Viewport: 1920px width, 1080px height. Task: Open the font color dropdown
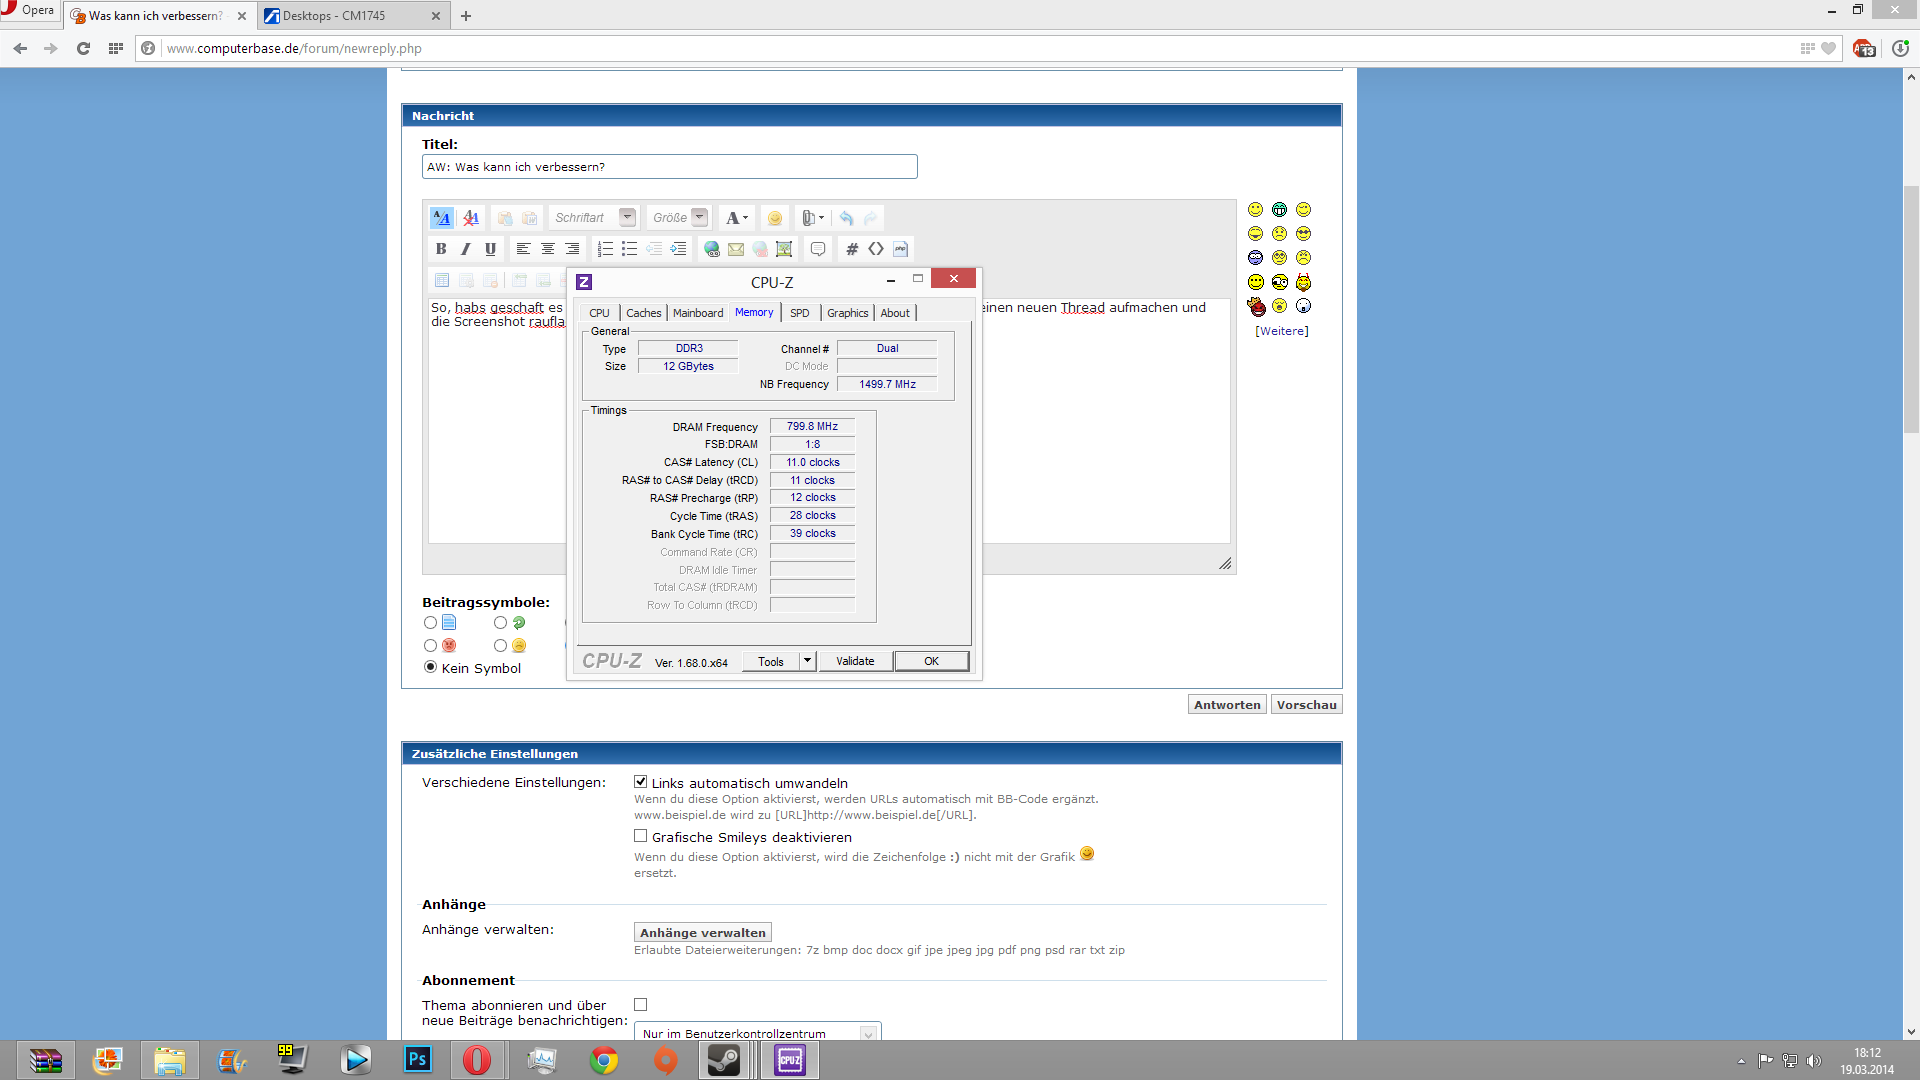736,218
